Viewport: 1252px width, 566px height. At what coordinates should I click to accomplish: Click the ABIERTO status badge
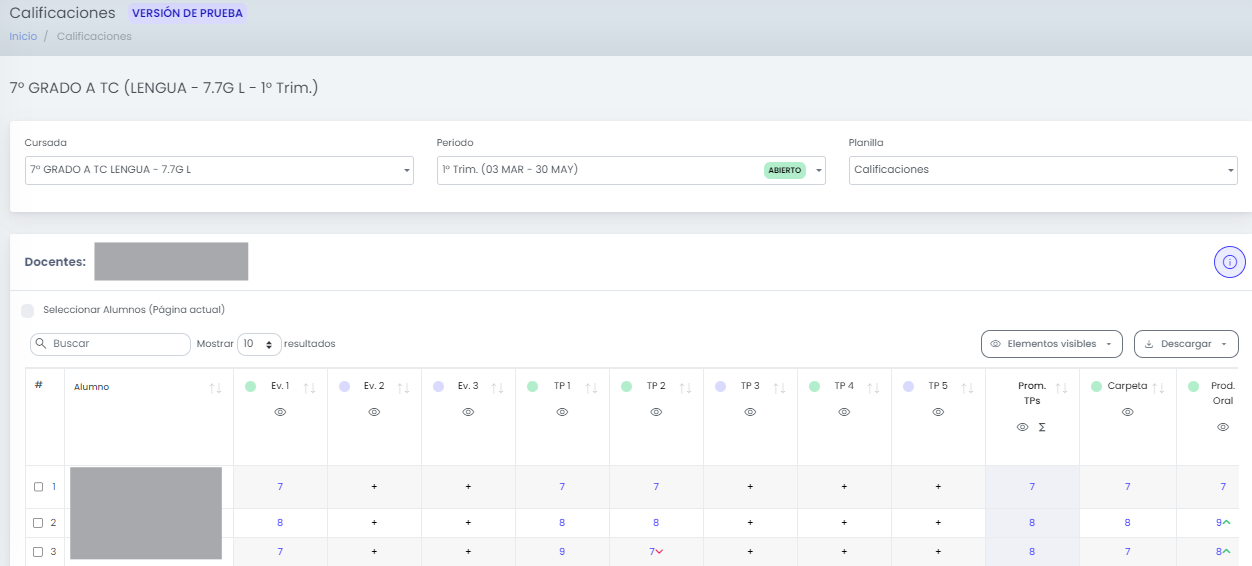click(785, 171)
